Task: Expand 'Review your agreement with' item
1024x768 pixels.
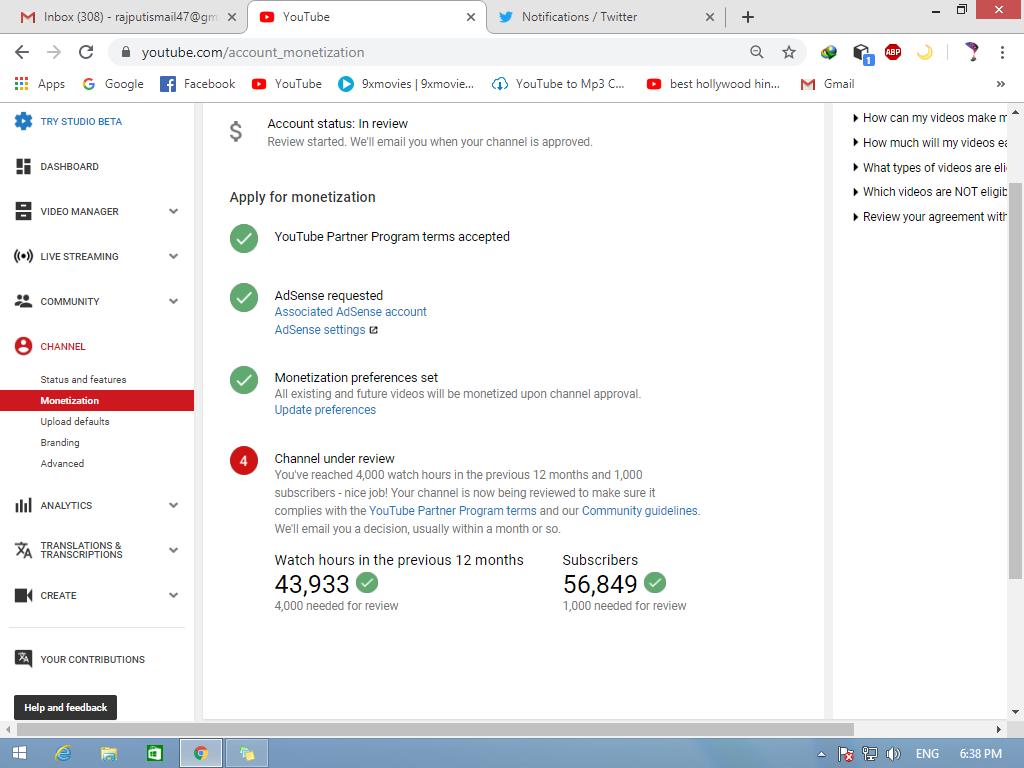Action: pos(930,216)
